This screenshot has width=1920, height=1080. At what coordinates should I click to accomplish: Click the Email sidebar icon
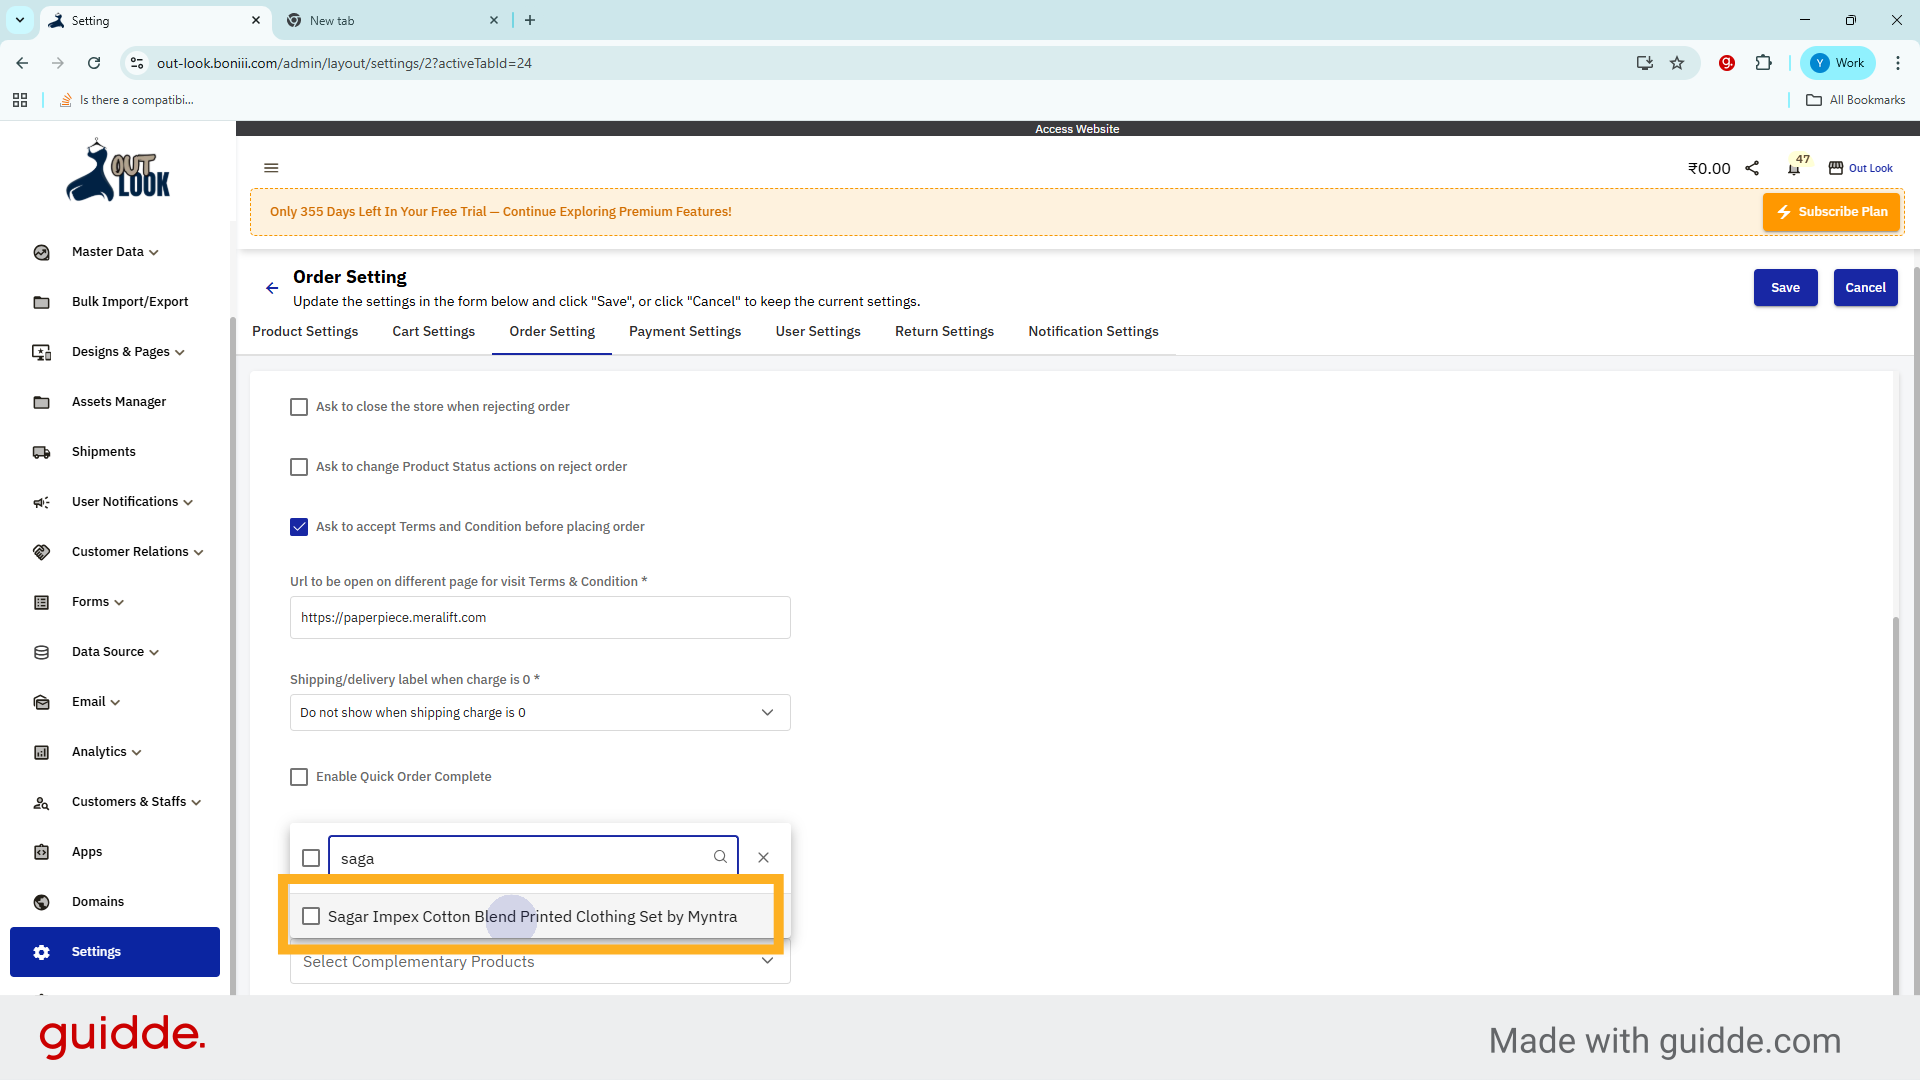click(41, 702)
